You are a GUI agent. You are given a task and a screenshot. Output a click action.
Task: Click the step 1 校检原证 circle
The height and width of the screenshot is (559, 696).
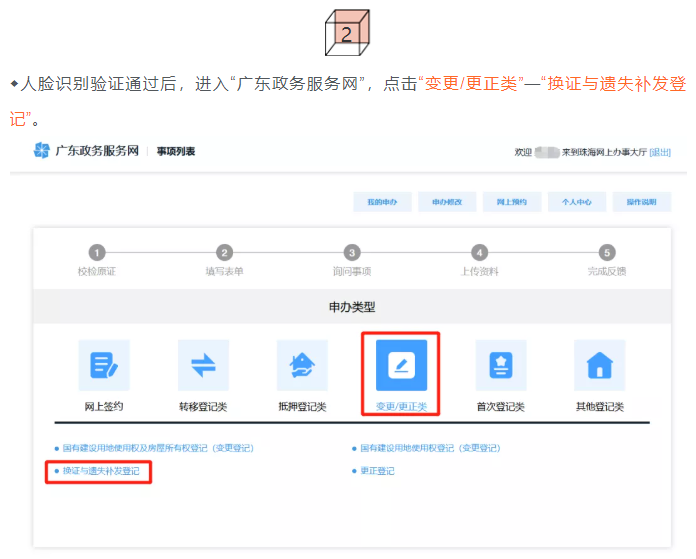pyautogui.click(x=96, y=253)
